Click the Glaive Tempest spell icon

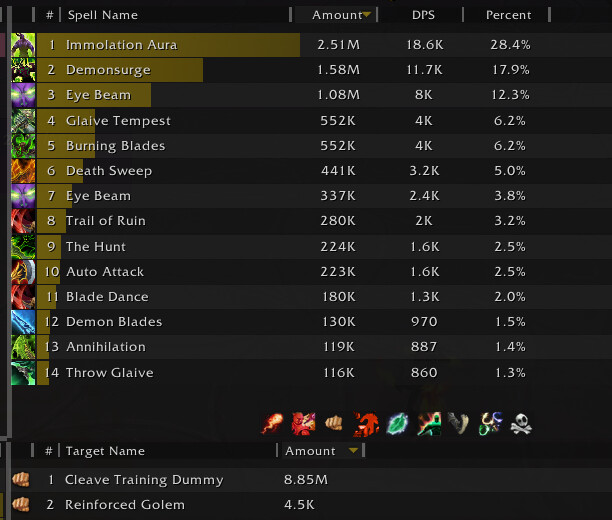pyautogui.click(x=23, y=121)
